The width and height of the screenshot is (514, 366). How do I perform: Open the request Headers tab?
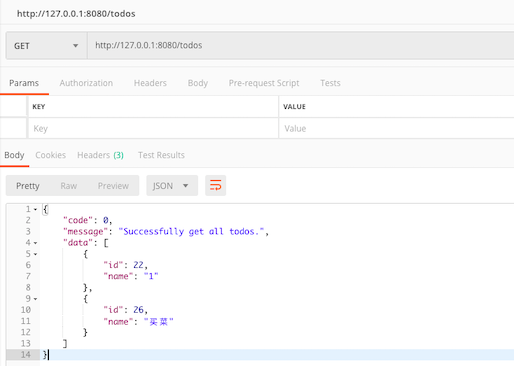[x=150, y=83]
